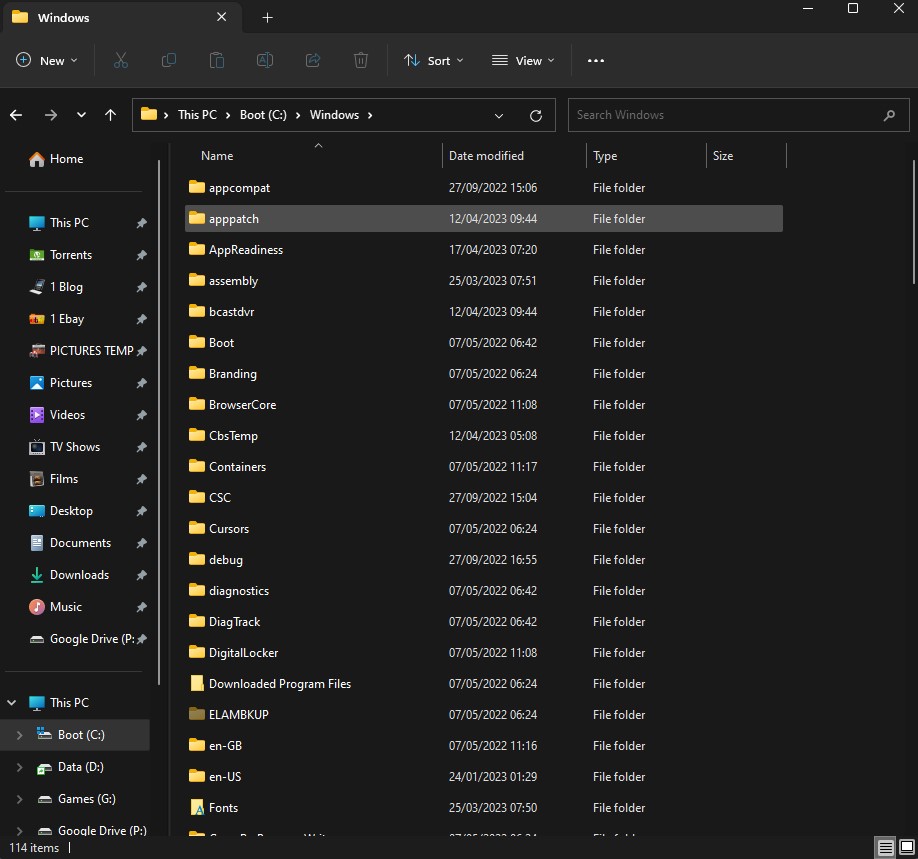Viewport: 918px width, 859px height.
Task: Click the Delete trash bin icon
Action: point(361,61)
